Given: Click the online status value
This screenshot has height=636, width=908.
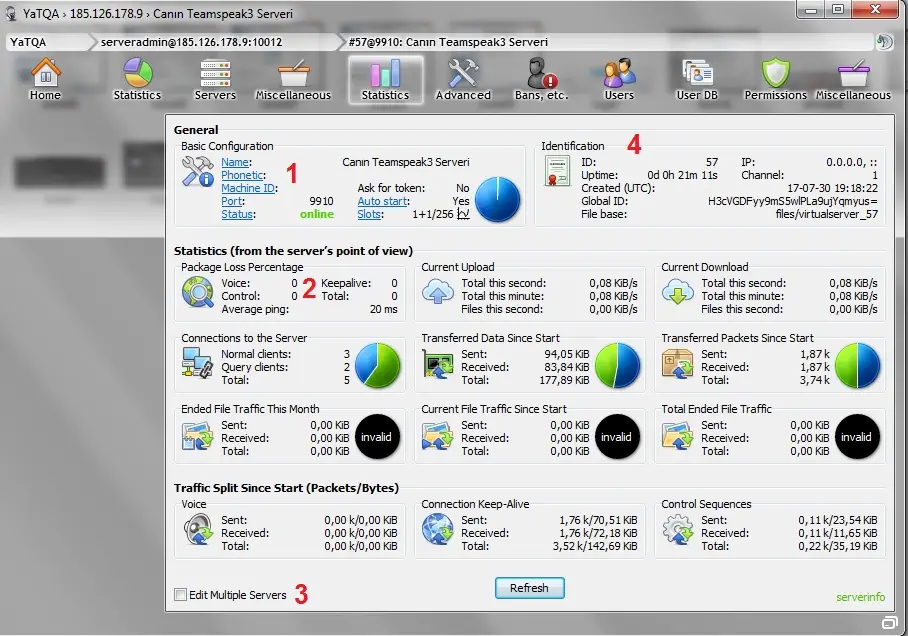Looking at the screenshot, I should 317,214.
